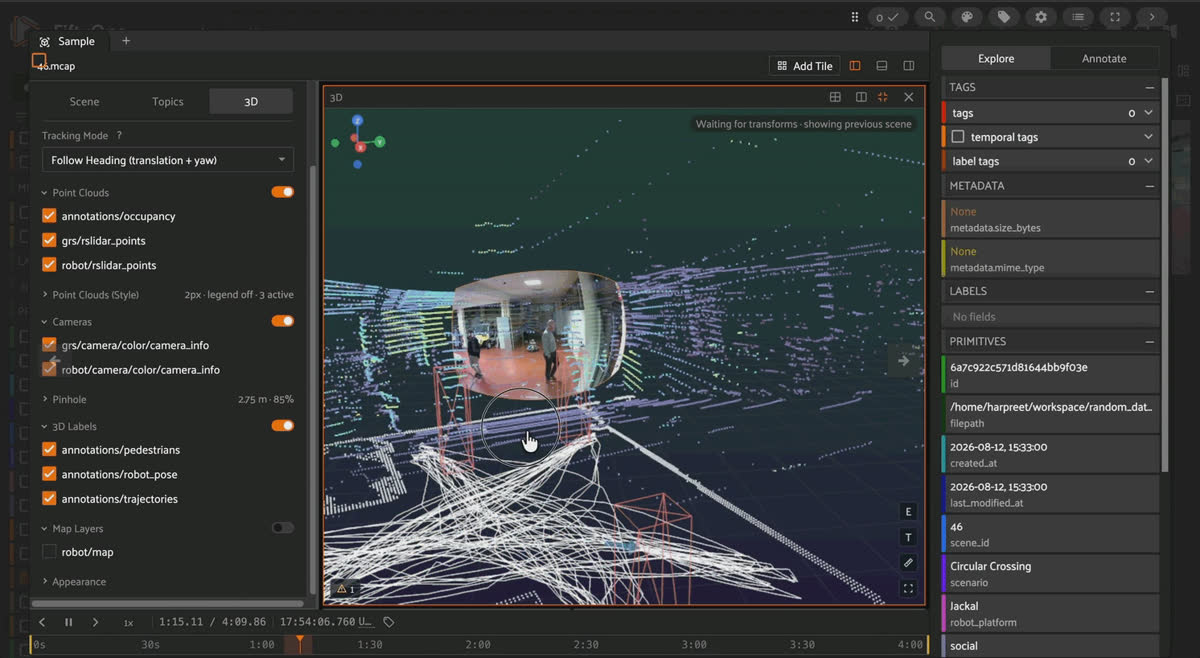Click the split columns icon in 3D tile header
Viewport: 1200px width, 658px height.
pyautogui.click(x=861, y=97)
